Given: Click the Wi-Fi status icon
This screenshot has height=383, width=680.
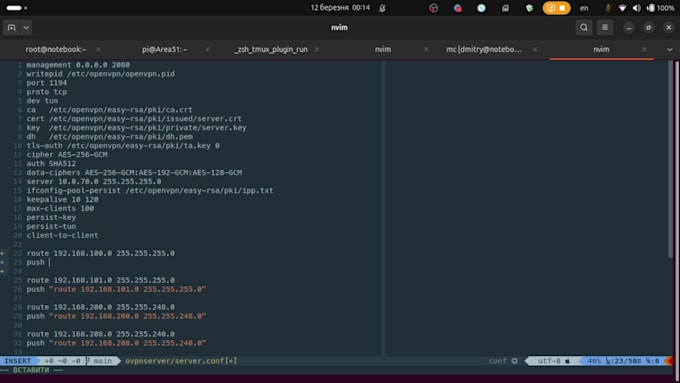Looking at the screenshot, I should click(622, 8).
